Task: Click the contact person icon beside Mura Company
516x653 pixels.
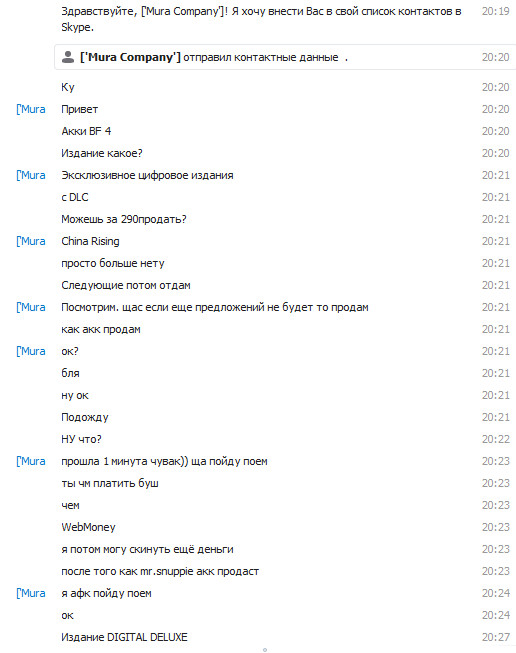Action: (67, 57)
